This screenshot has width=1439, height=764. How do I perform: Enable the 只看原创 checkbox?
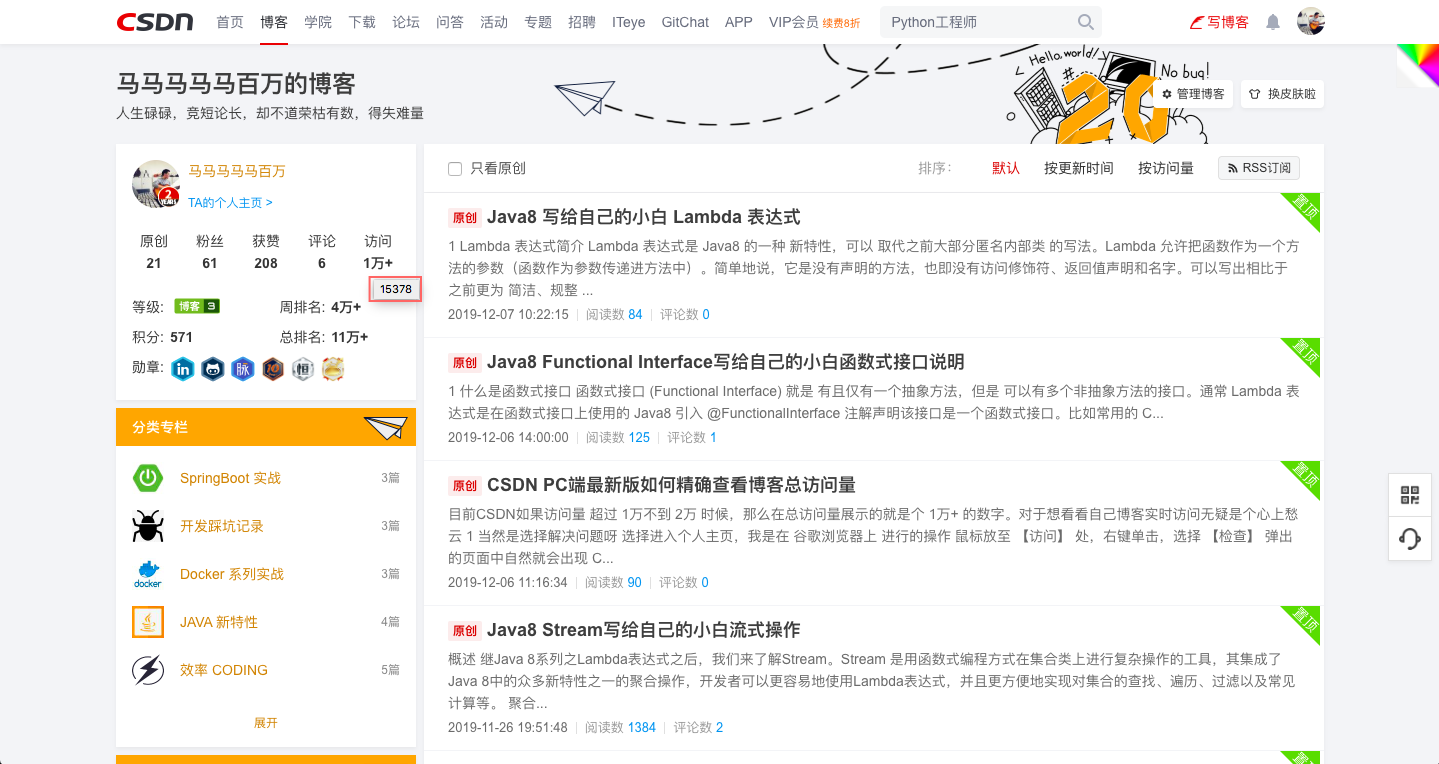[455, 168]
